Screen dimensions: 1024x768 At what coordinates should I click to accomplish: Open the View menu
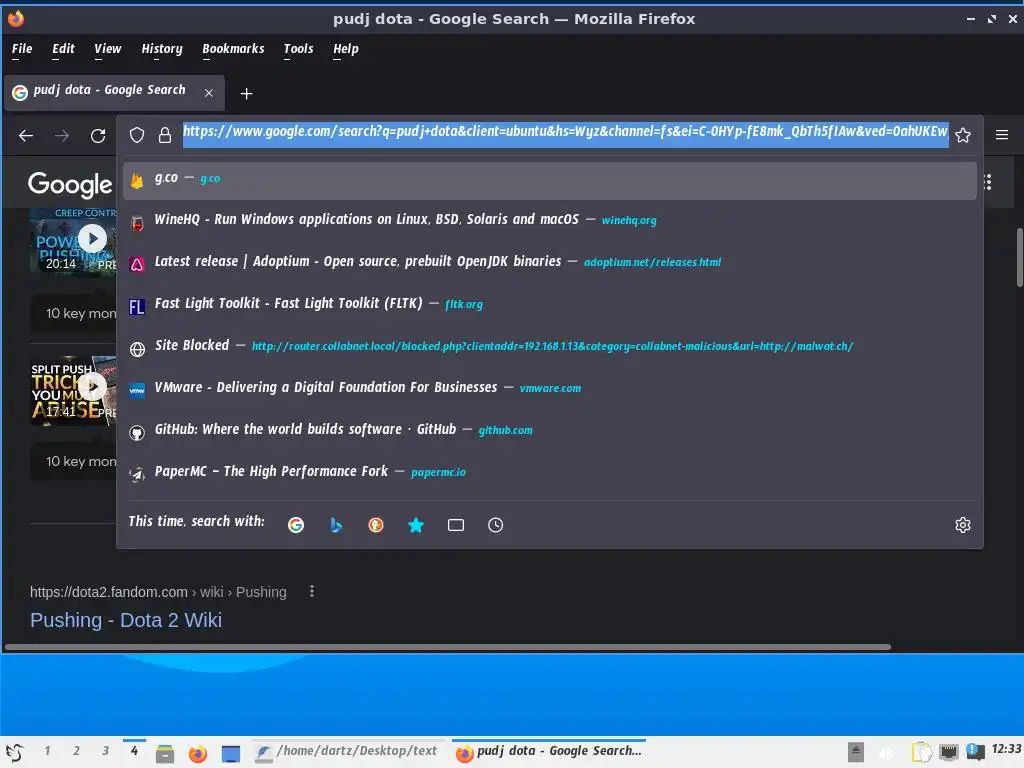point(107,49)
